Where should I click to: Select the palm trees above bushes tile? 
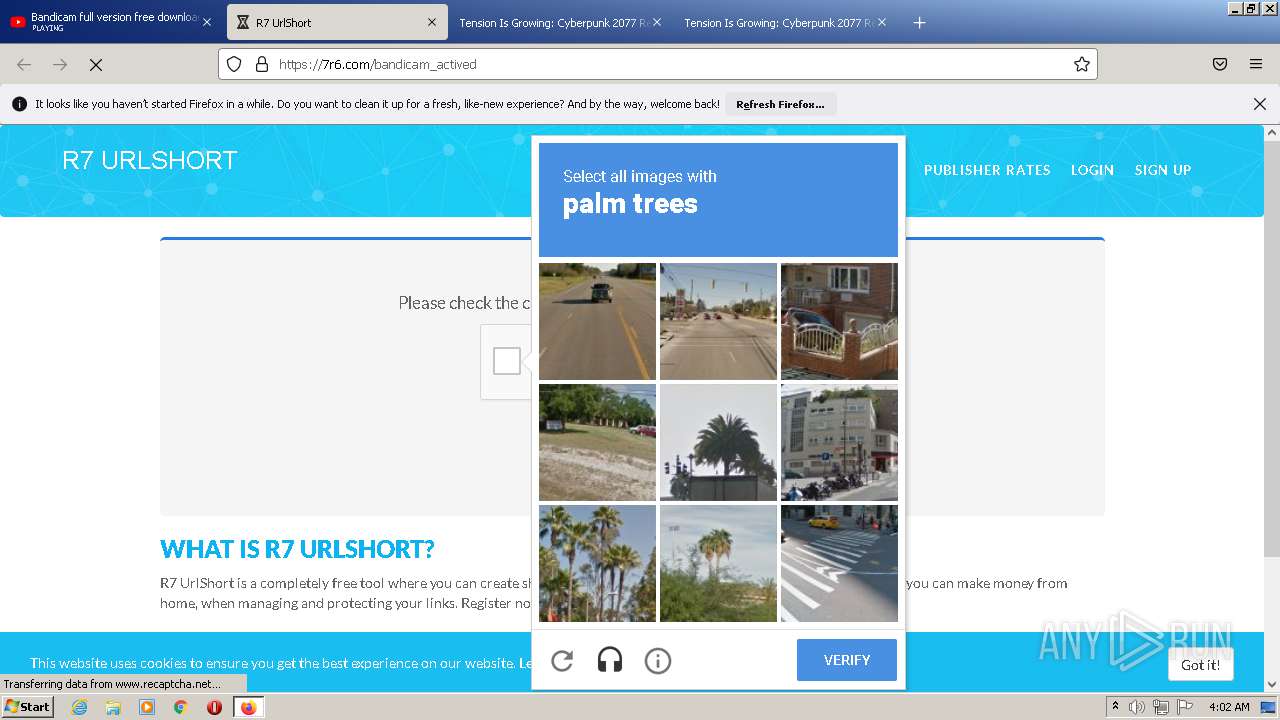click(x=718, y=563)
